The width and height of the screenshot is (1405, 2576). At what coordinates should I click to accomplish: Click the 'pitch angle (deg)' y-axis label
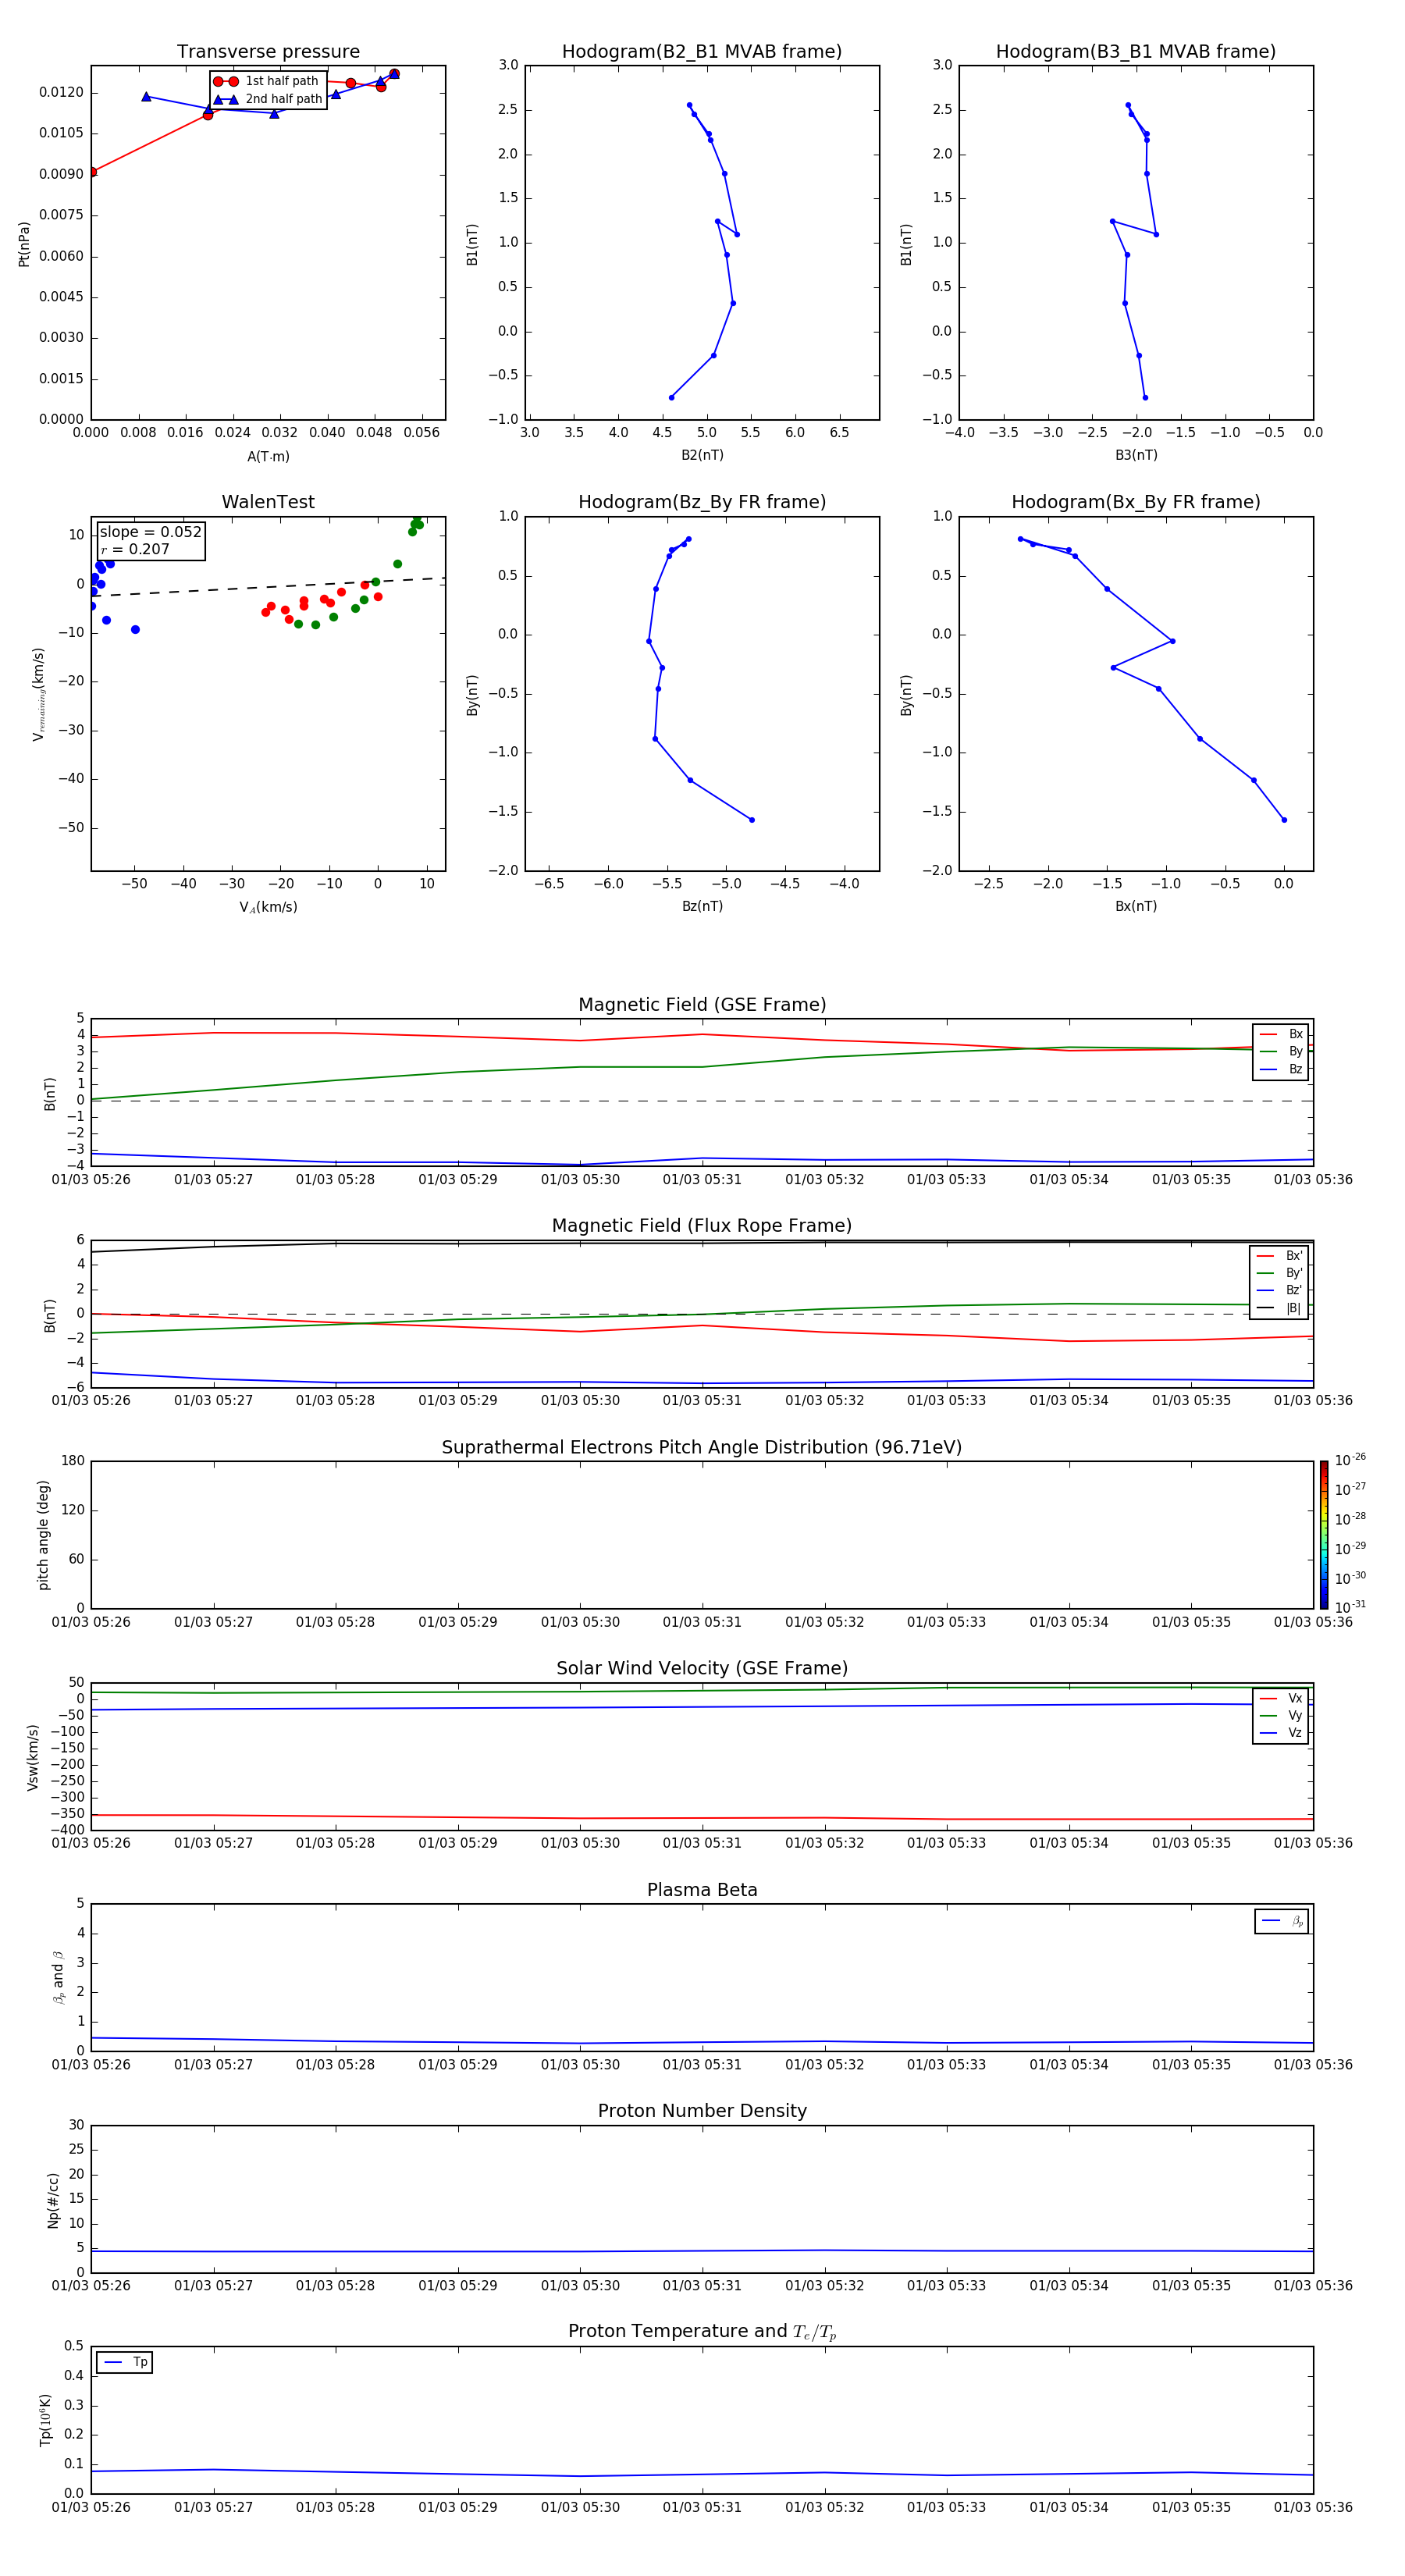[43, 1534]
